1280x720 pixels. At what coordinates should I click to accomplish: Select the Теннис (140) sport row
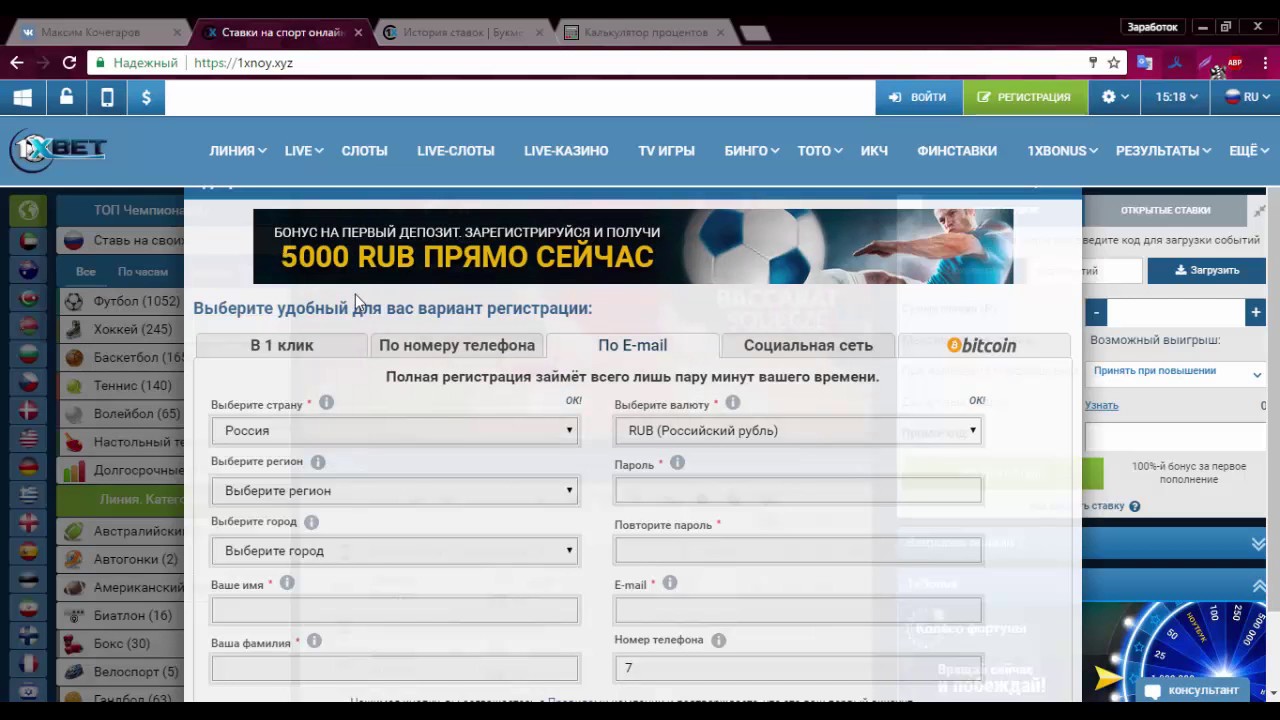coord(120,385)
